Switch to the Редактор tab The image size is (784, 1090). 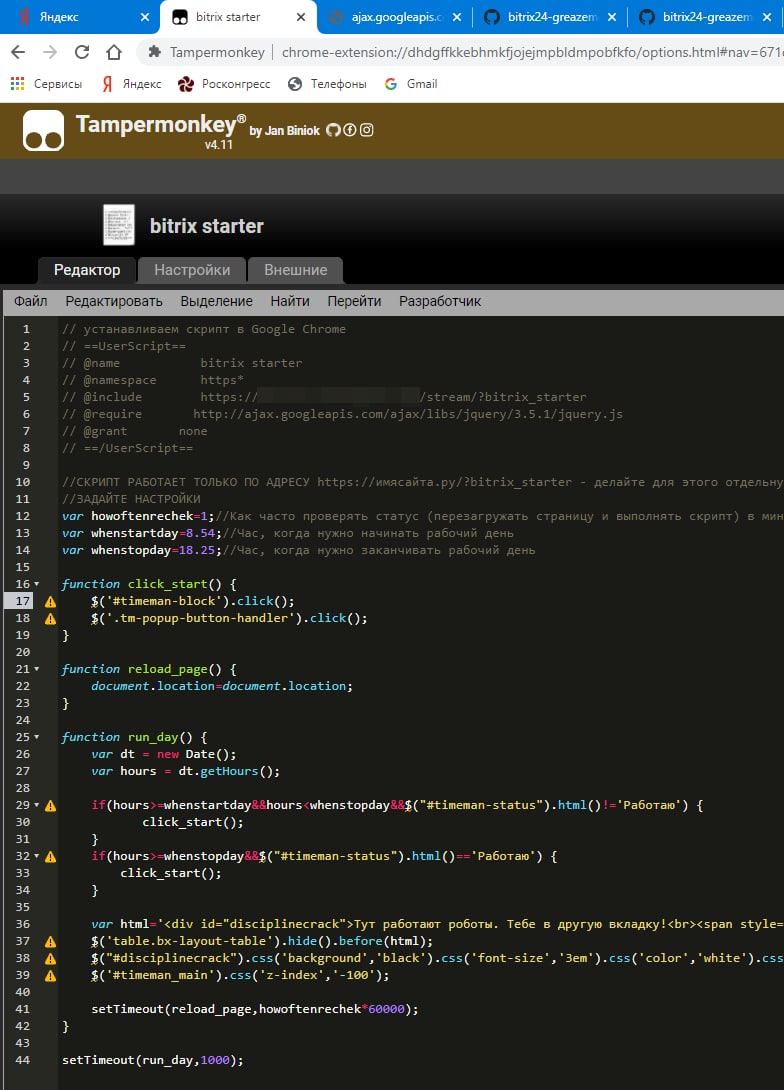pos(87,270)
